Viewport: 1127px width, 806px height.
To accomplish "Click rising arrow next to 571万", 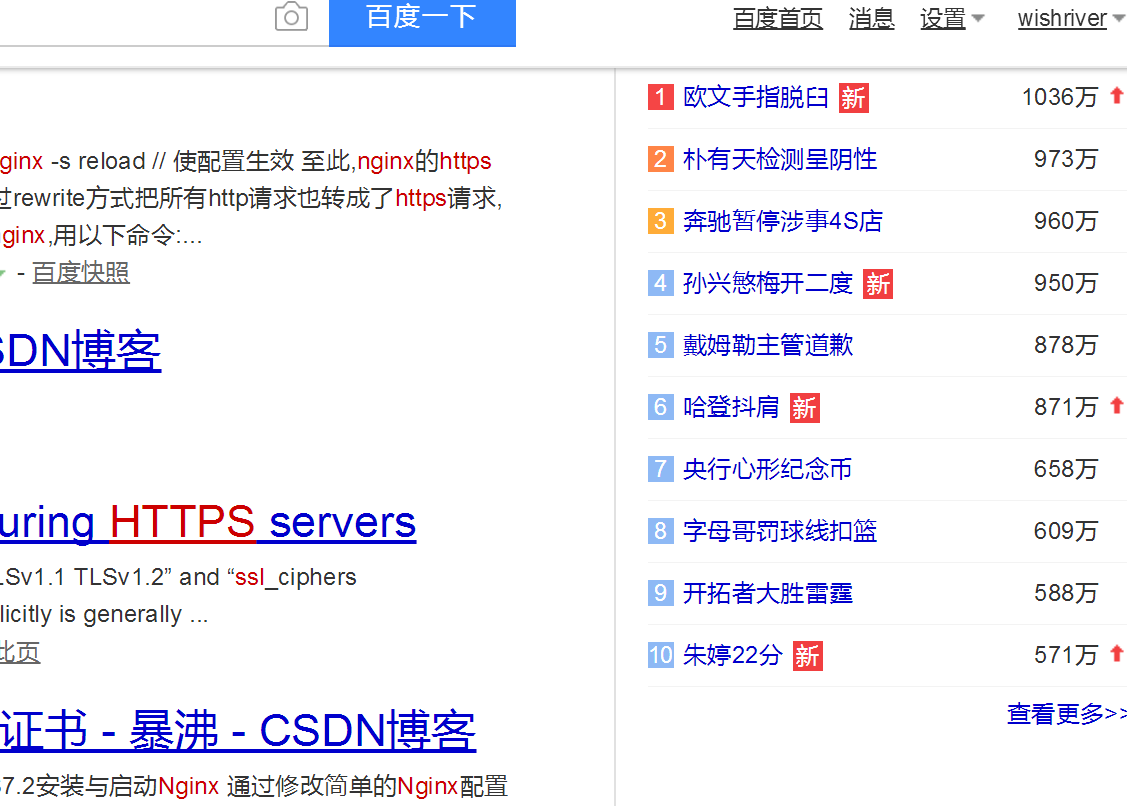I will (x=1116, y=654).
